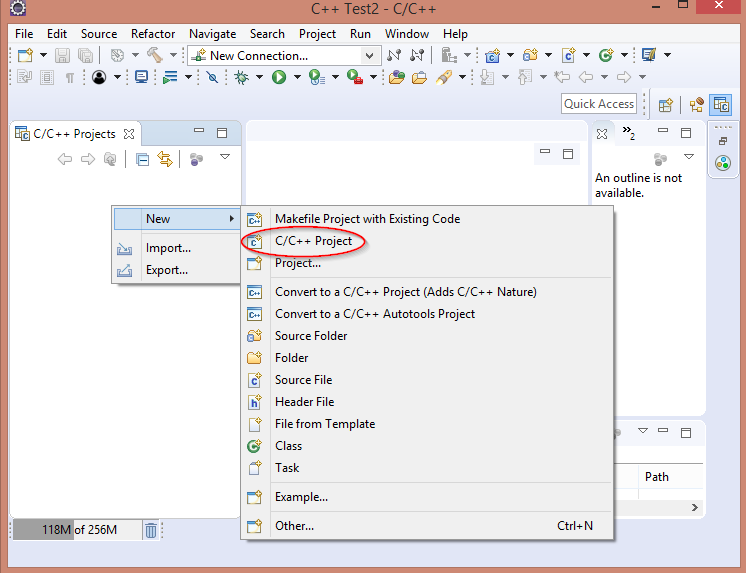Click the C/C++ Projects tab
Image resolution: width=746 pixels, height=573 pixels.
[74, 133]
